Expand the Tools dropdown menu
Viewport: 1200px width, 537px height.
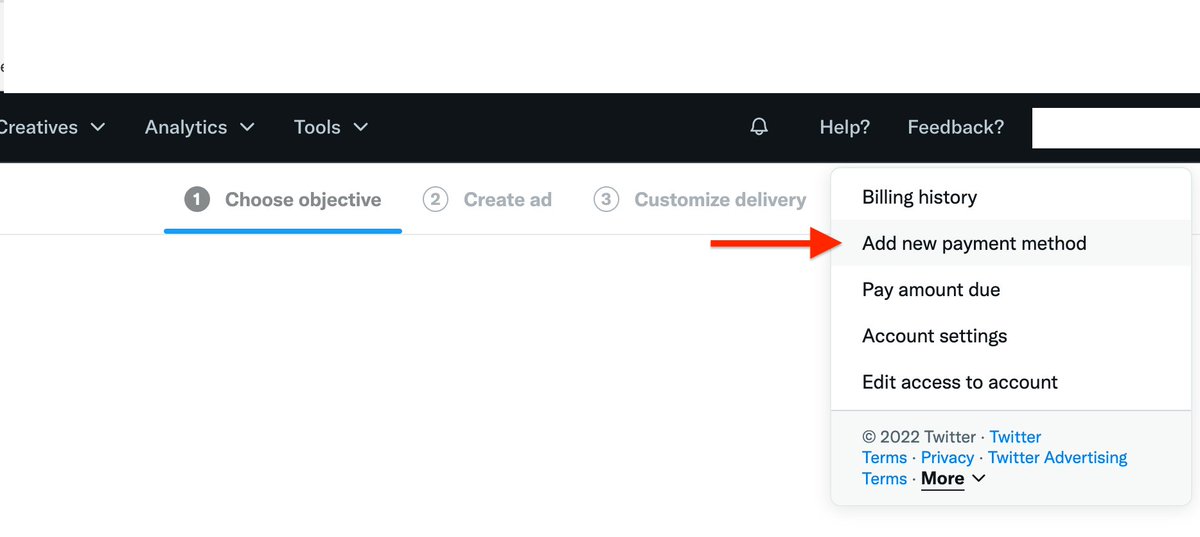(331, 127)
